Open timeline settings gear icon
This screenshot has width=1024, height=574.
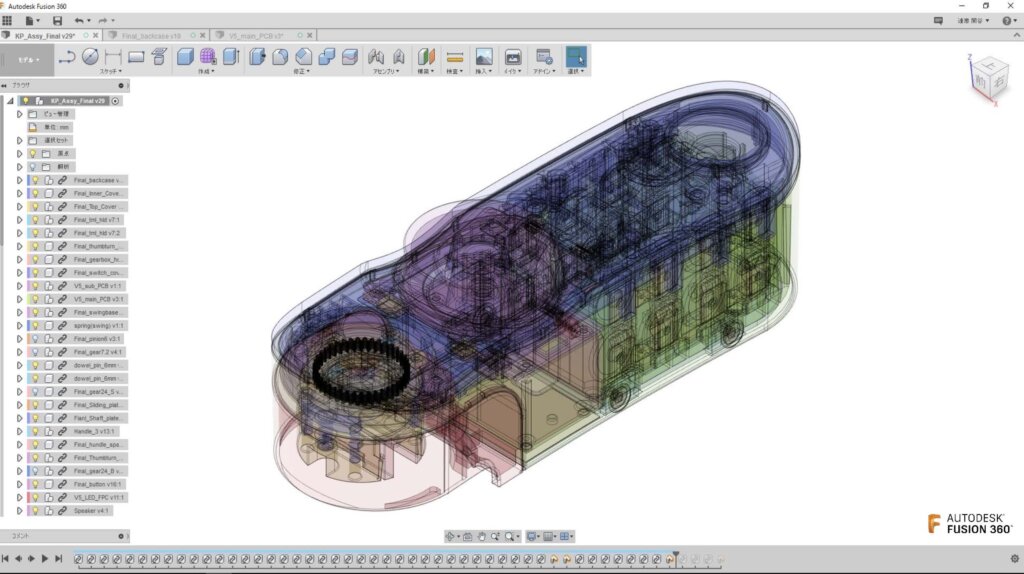(x=1014, y=559)
